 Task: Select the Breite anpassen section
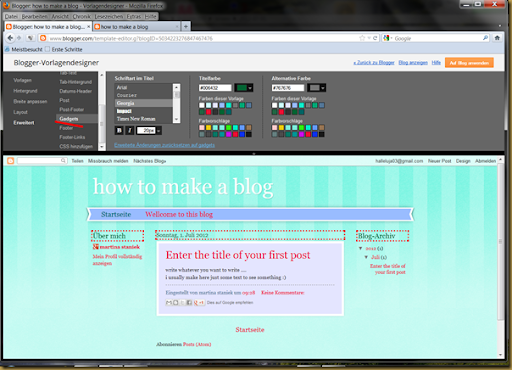coord(30,101)
